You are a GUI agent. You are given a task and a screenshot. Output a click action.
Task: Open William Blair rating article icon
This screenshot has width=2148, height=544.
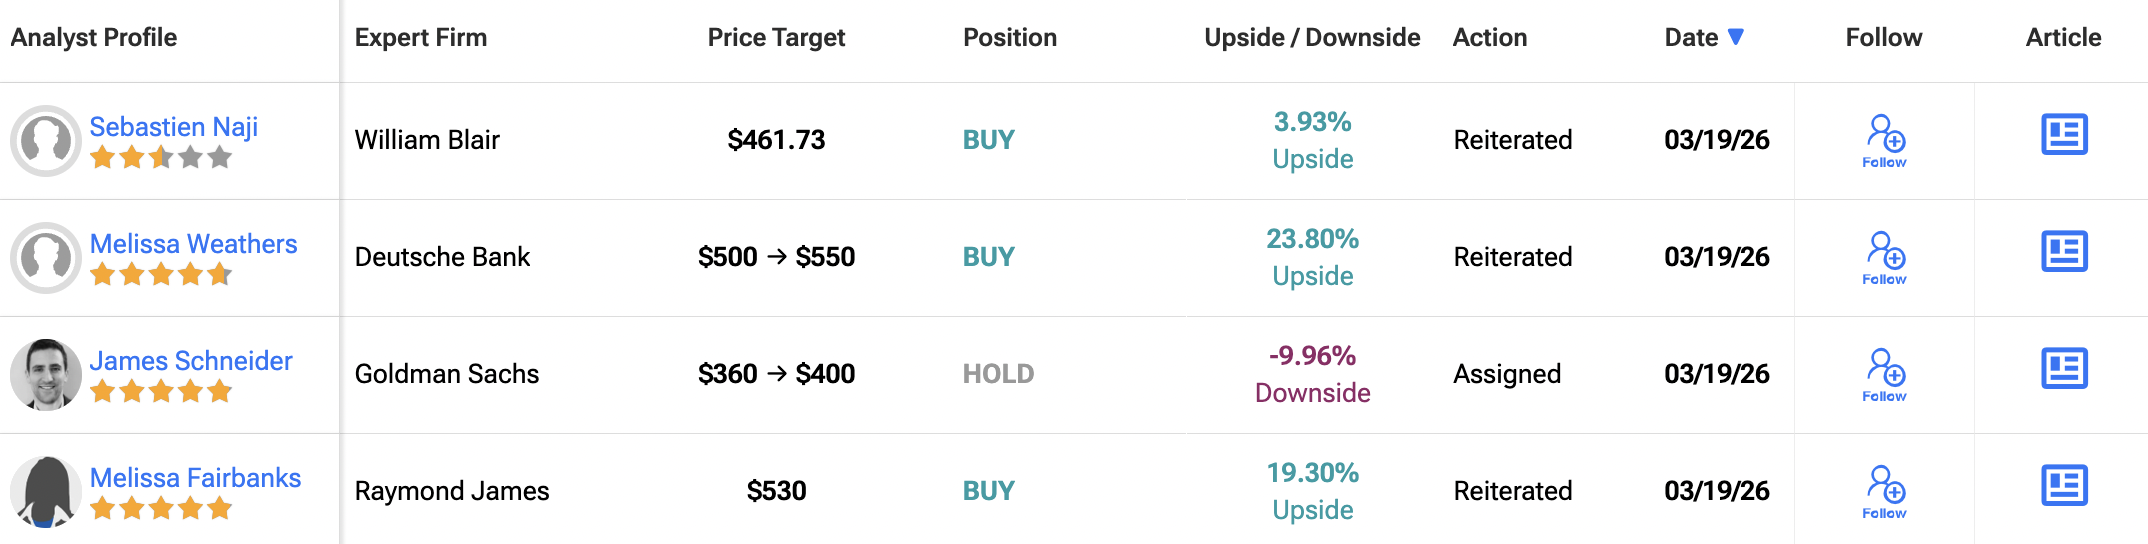(2064, 135)
